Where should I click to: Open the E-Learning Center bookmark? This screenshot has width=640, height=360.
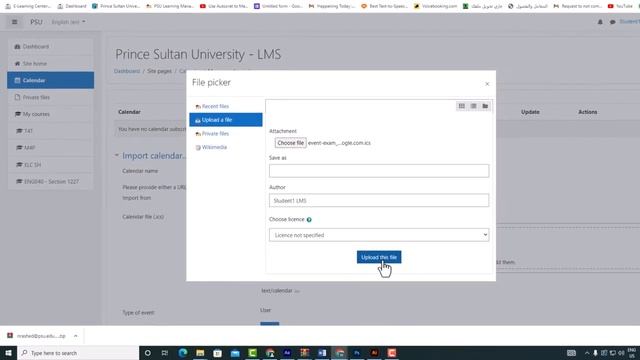coord(28,6)
